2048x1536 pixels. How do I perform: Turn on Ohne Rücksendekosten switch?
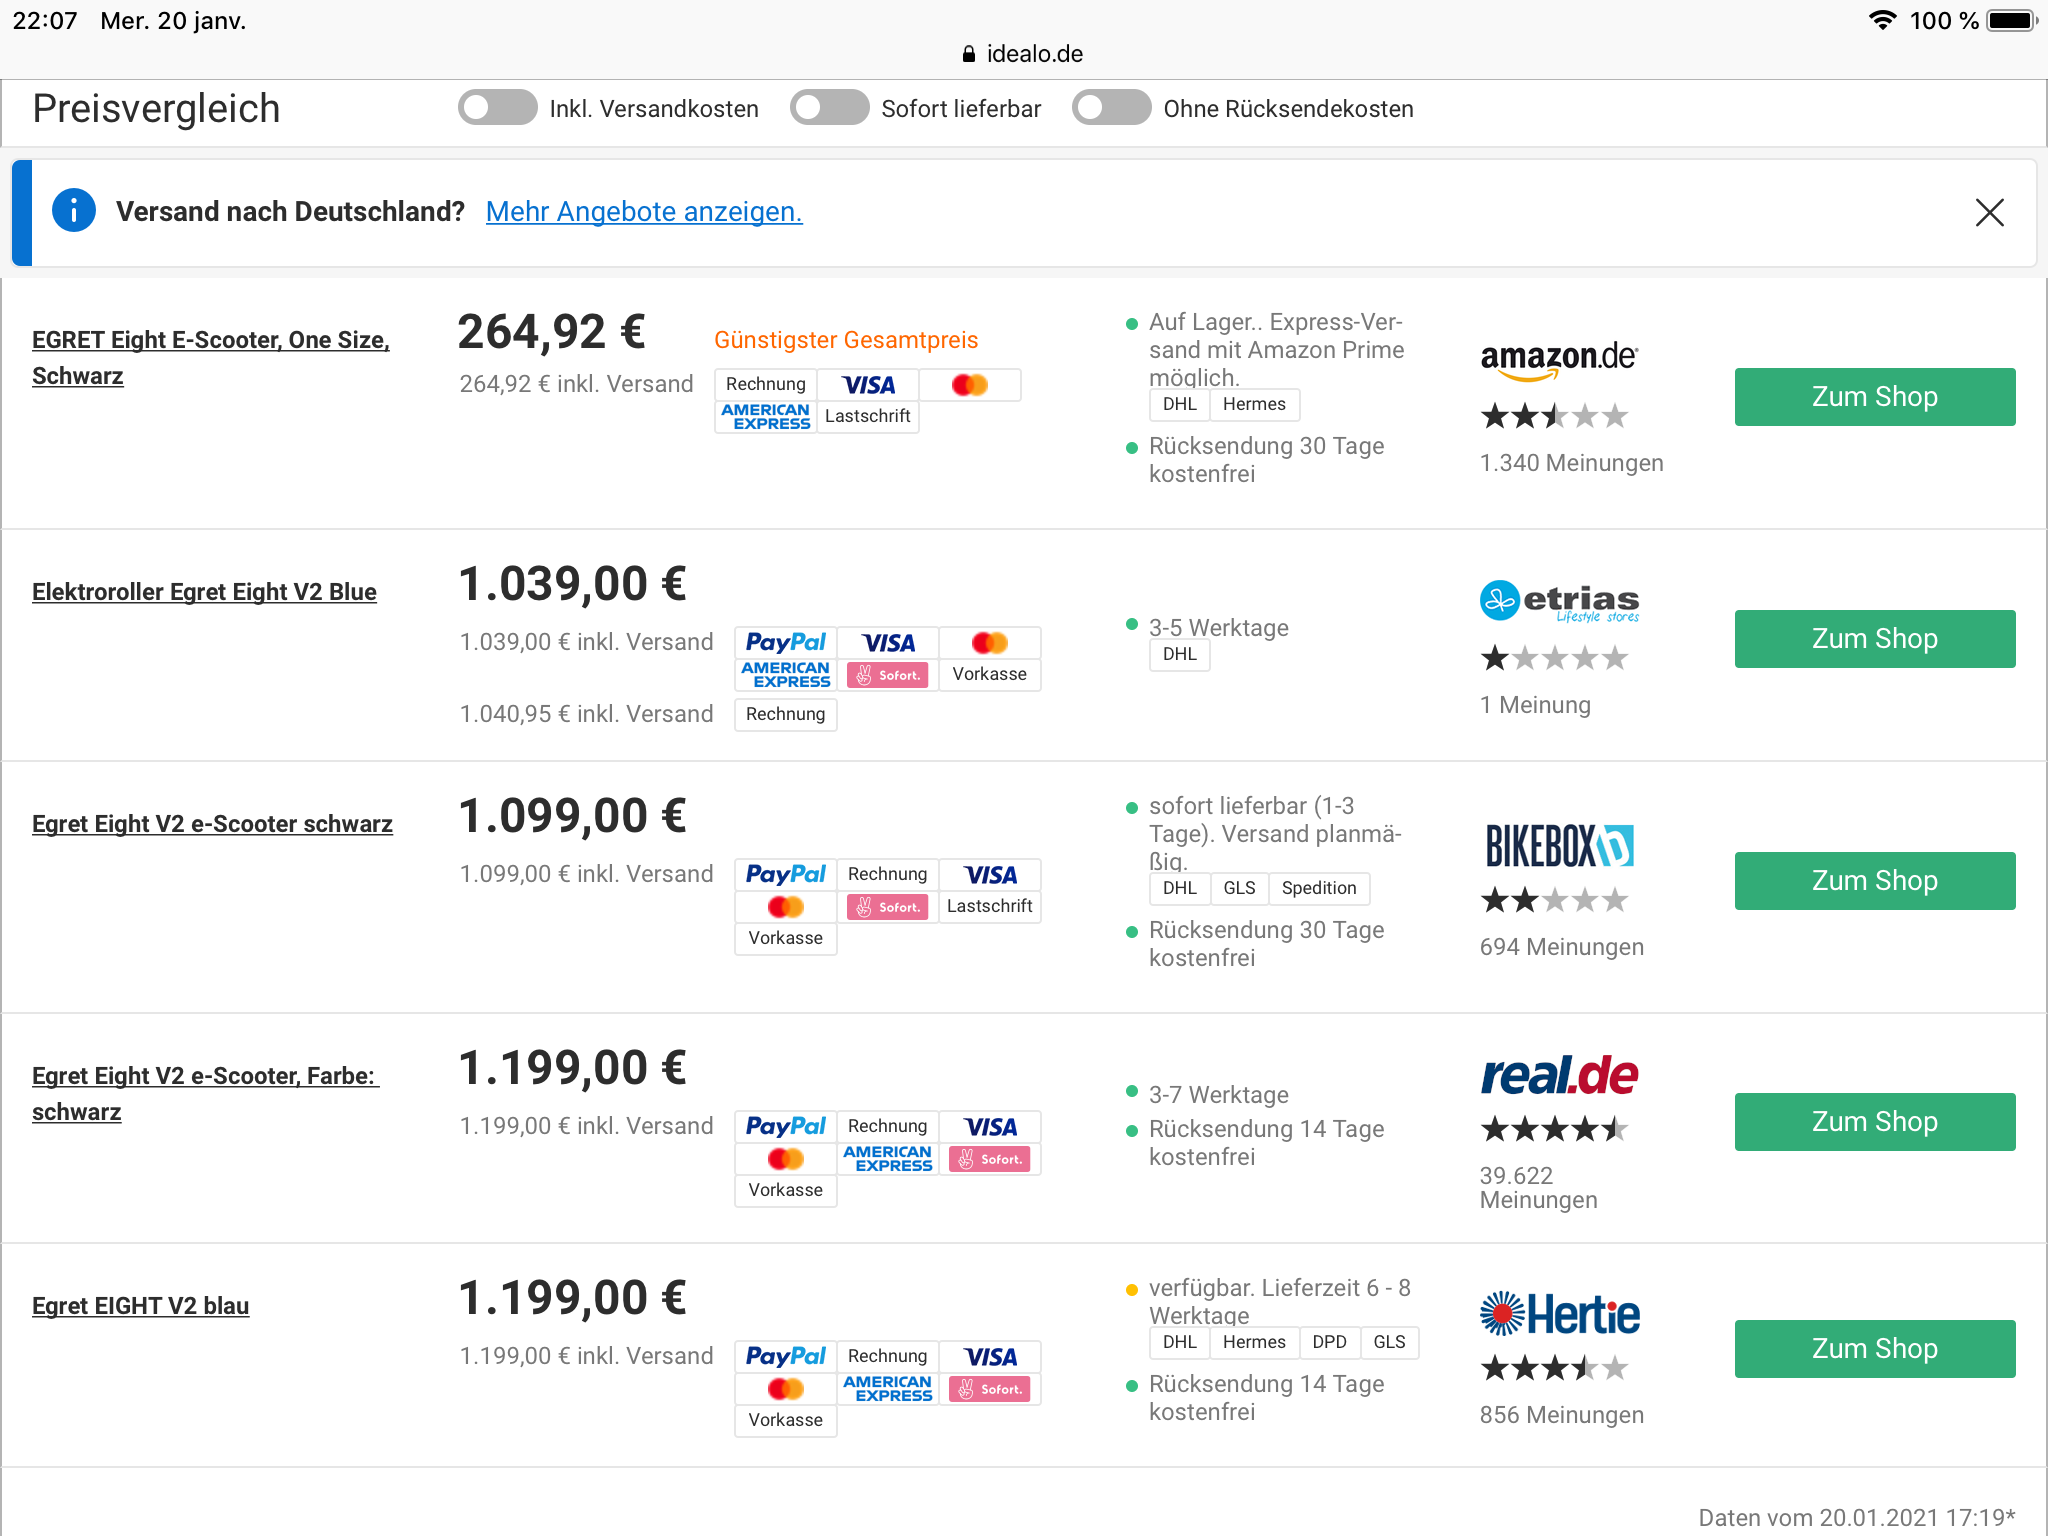click(1111, 108)
